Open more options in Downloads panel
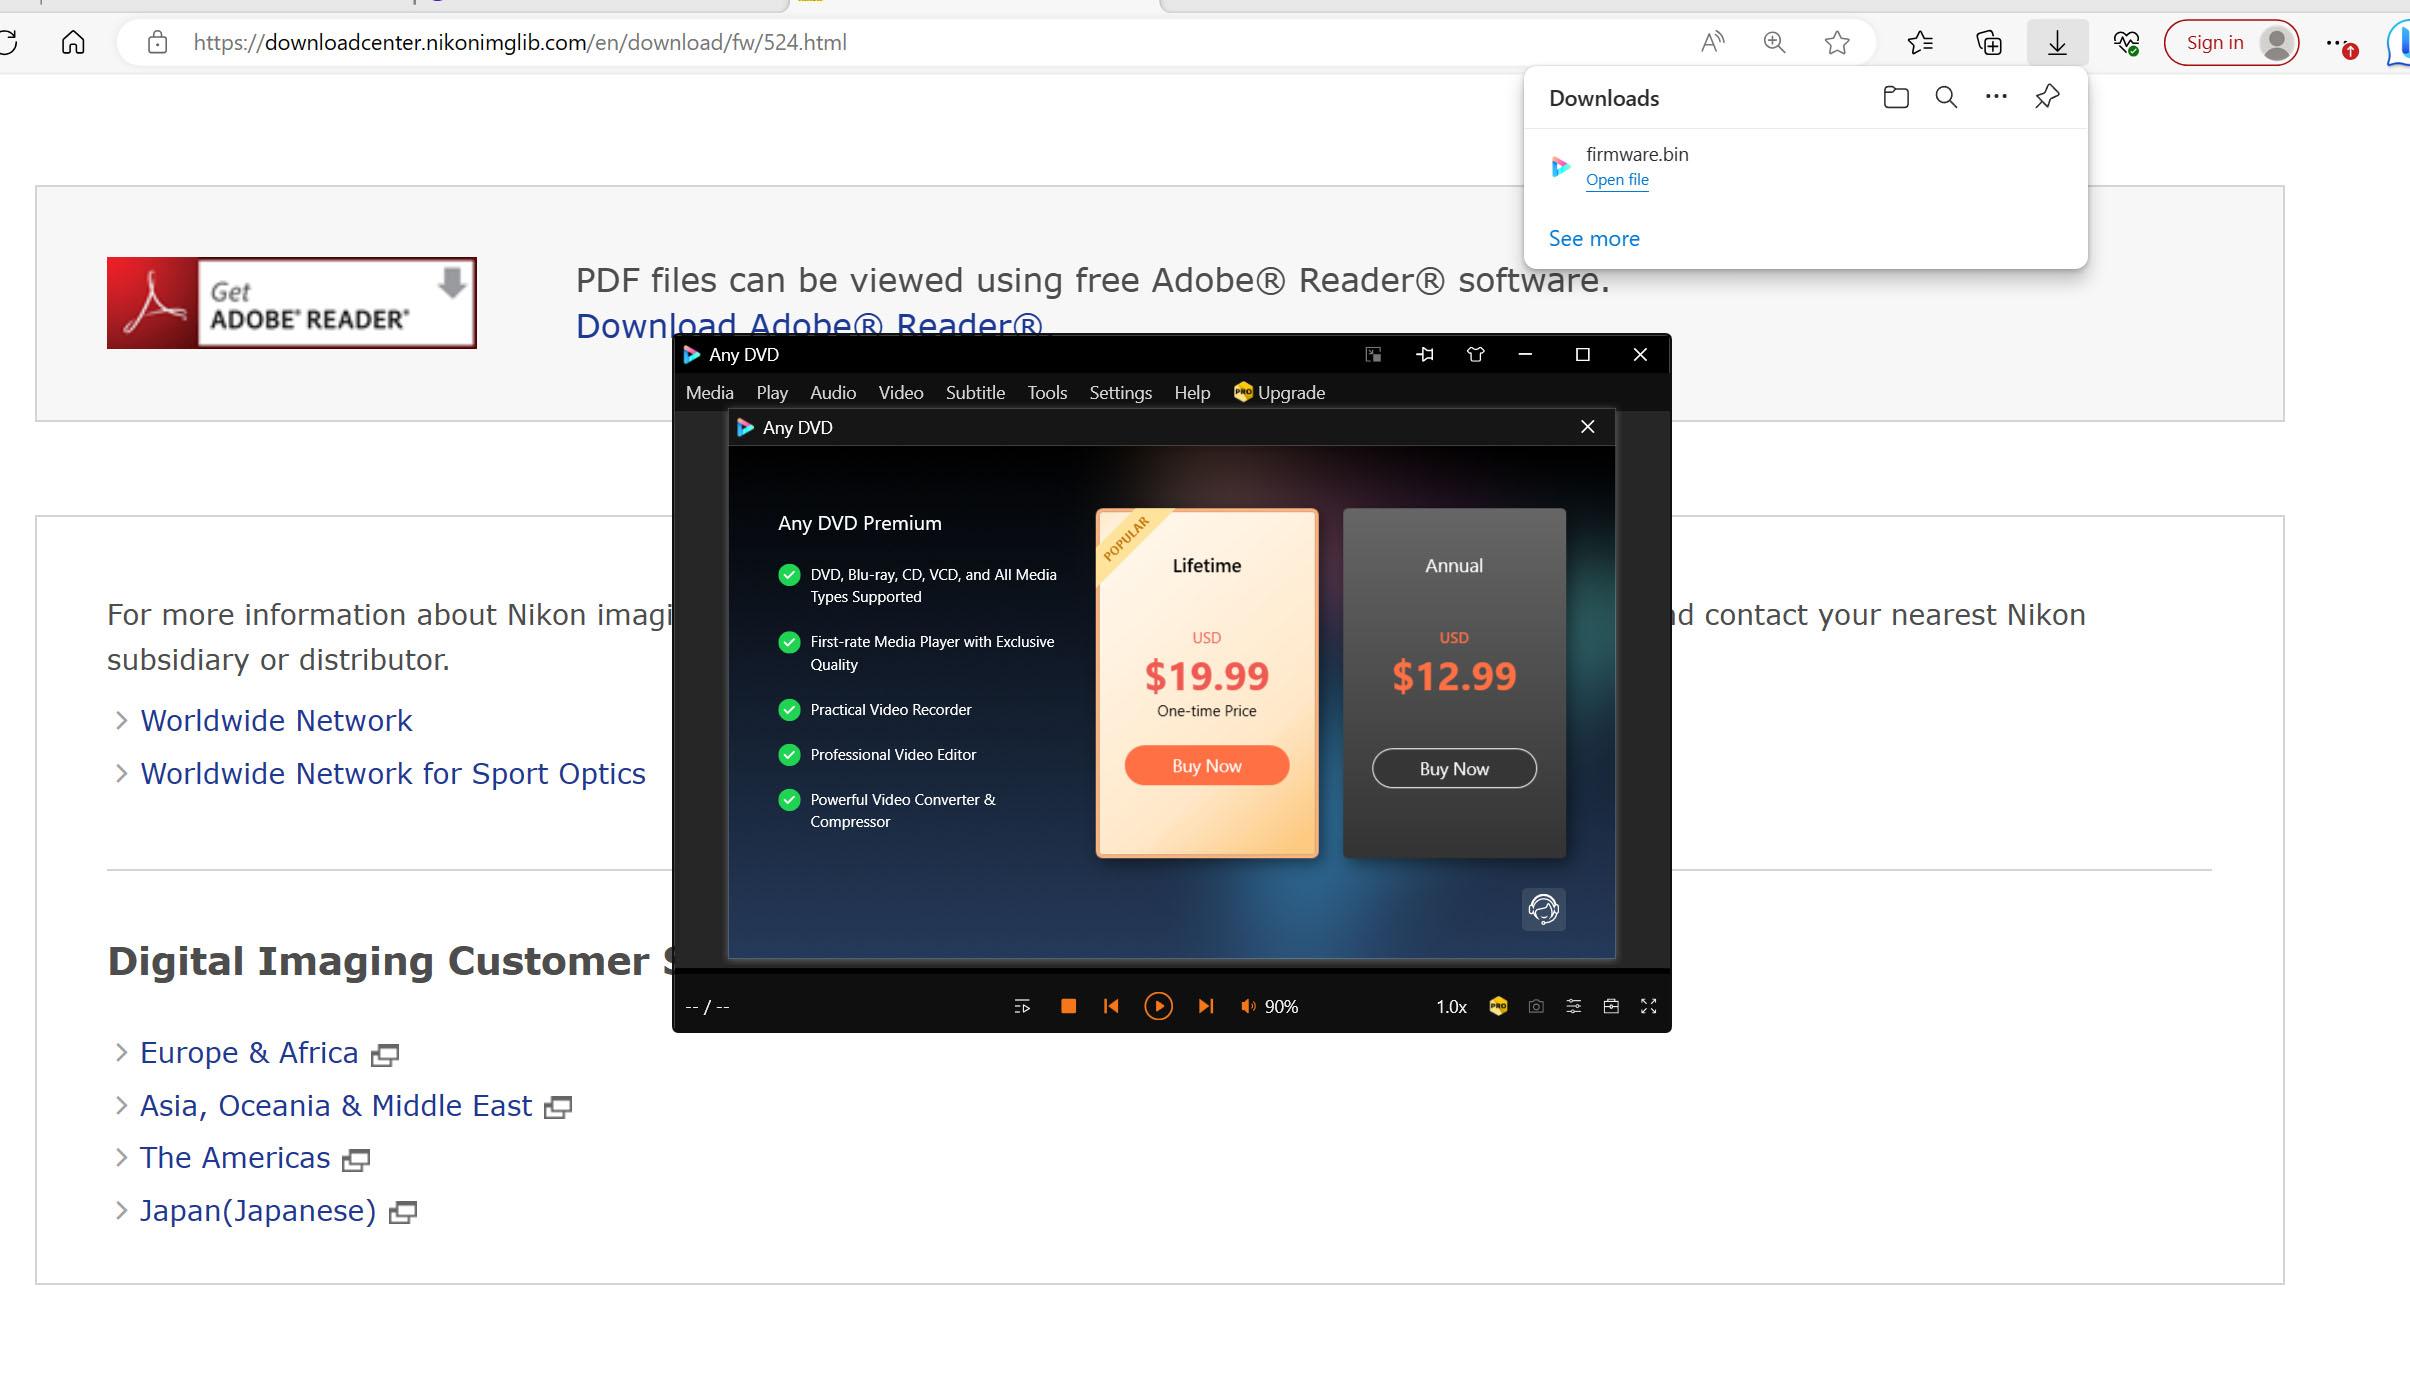Viewport: 2410px width, 1375px height. pos(1996,97)
